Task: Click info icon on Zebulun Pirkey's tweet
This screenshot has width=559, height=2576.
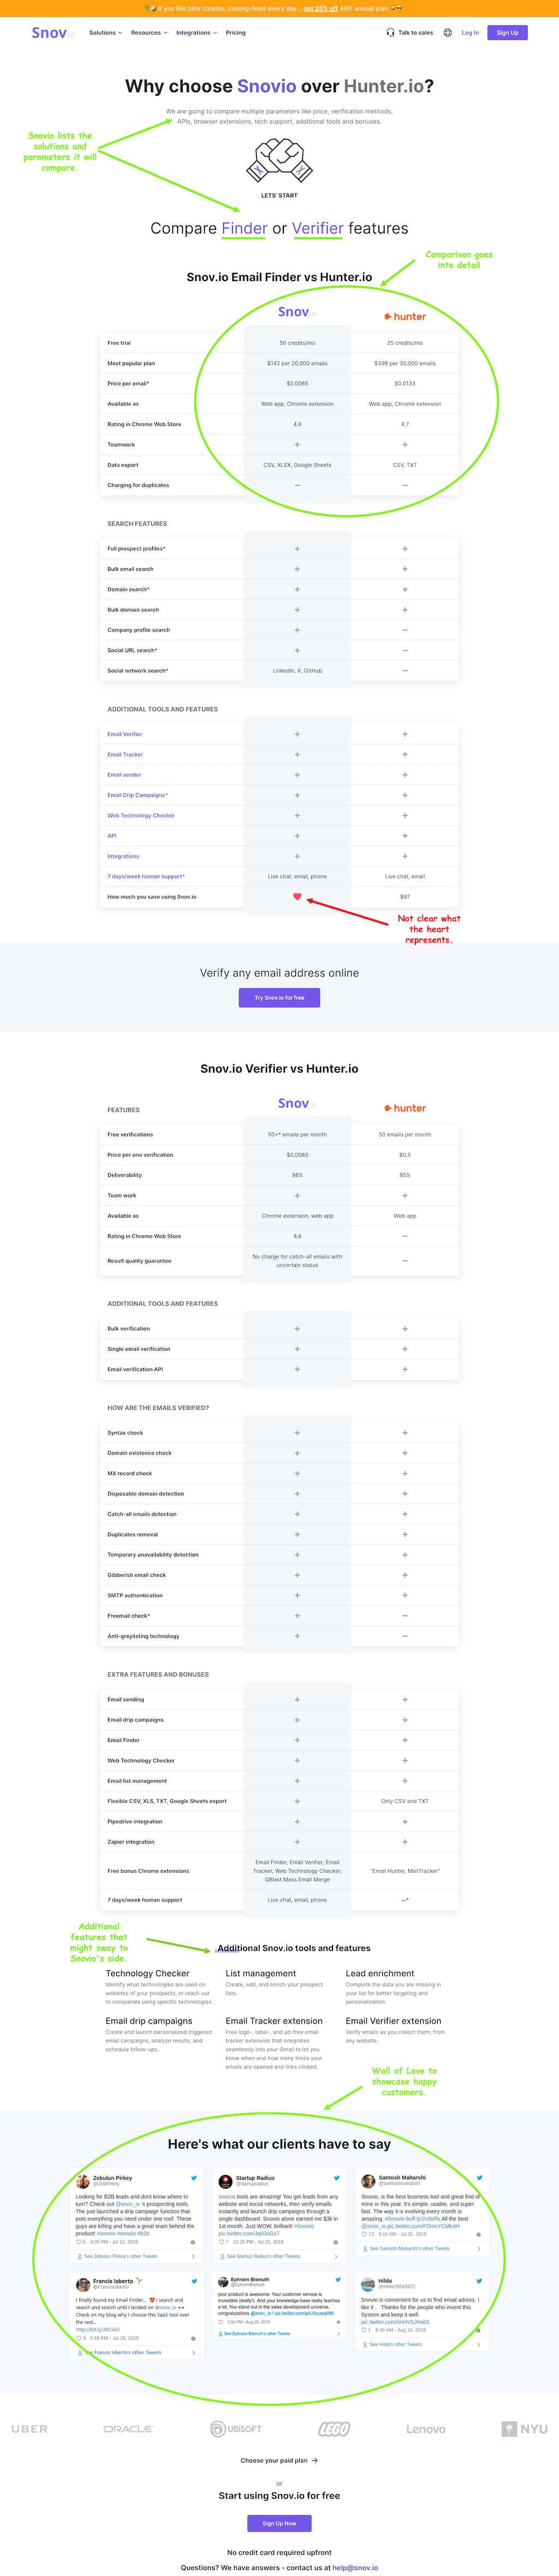Action: pos(193,2242)
